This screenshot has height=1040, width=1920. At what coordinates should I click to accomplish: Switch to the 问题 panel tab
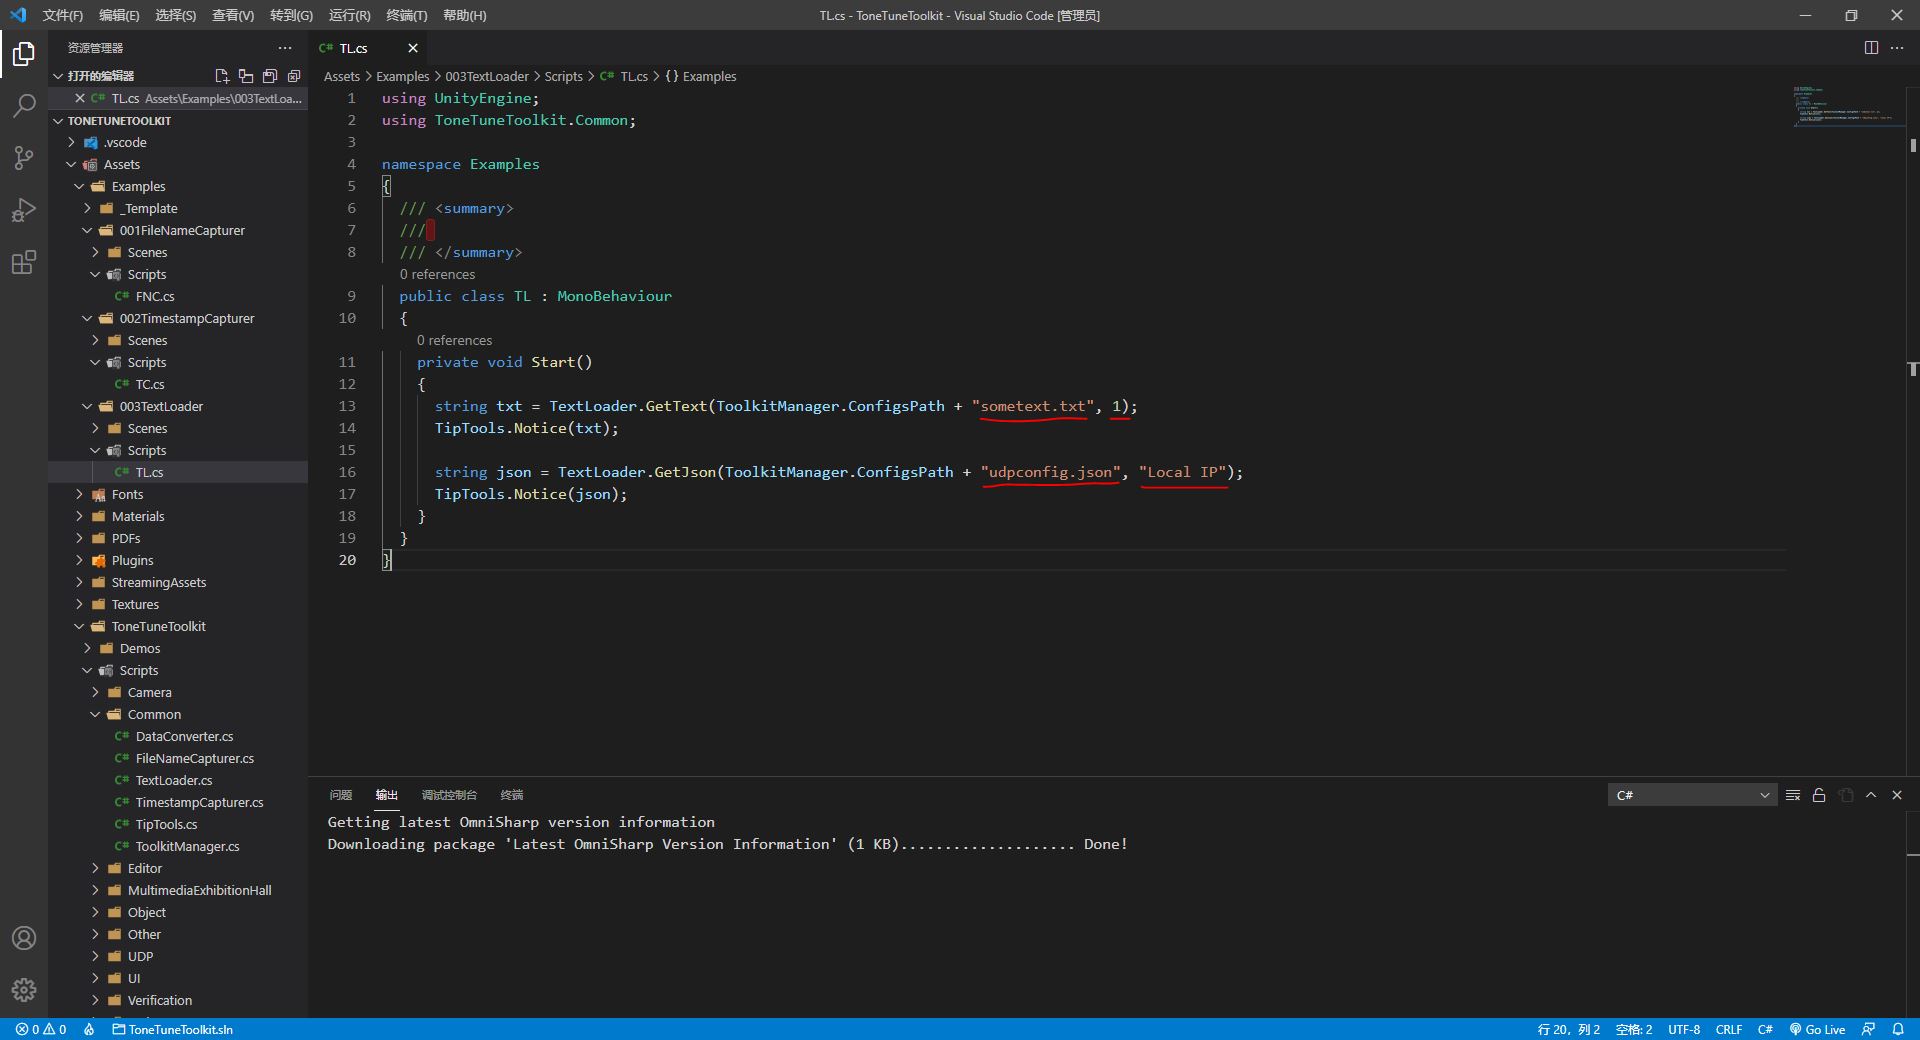coord(341,795)
